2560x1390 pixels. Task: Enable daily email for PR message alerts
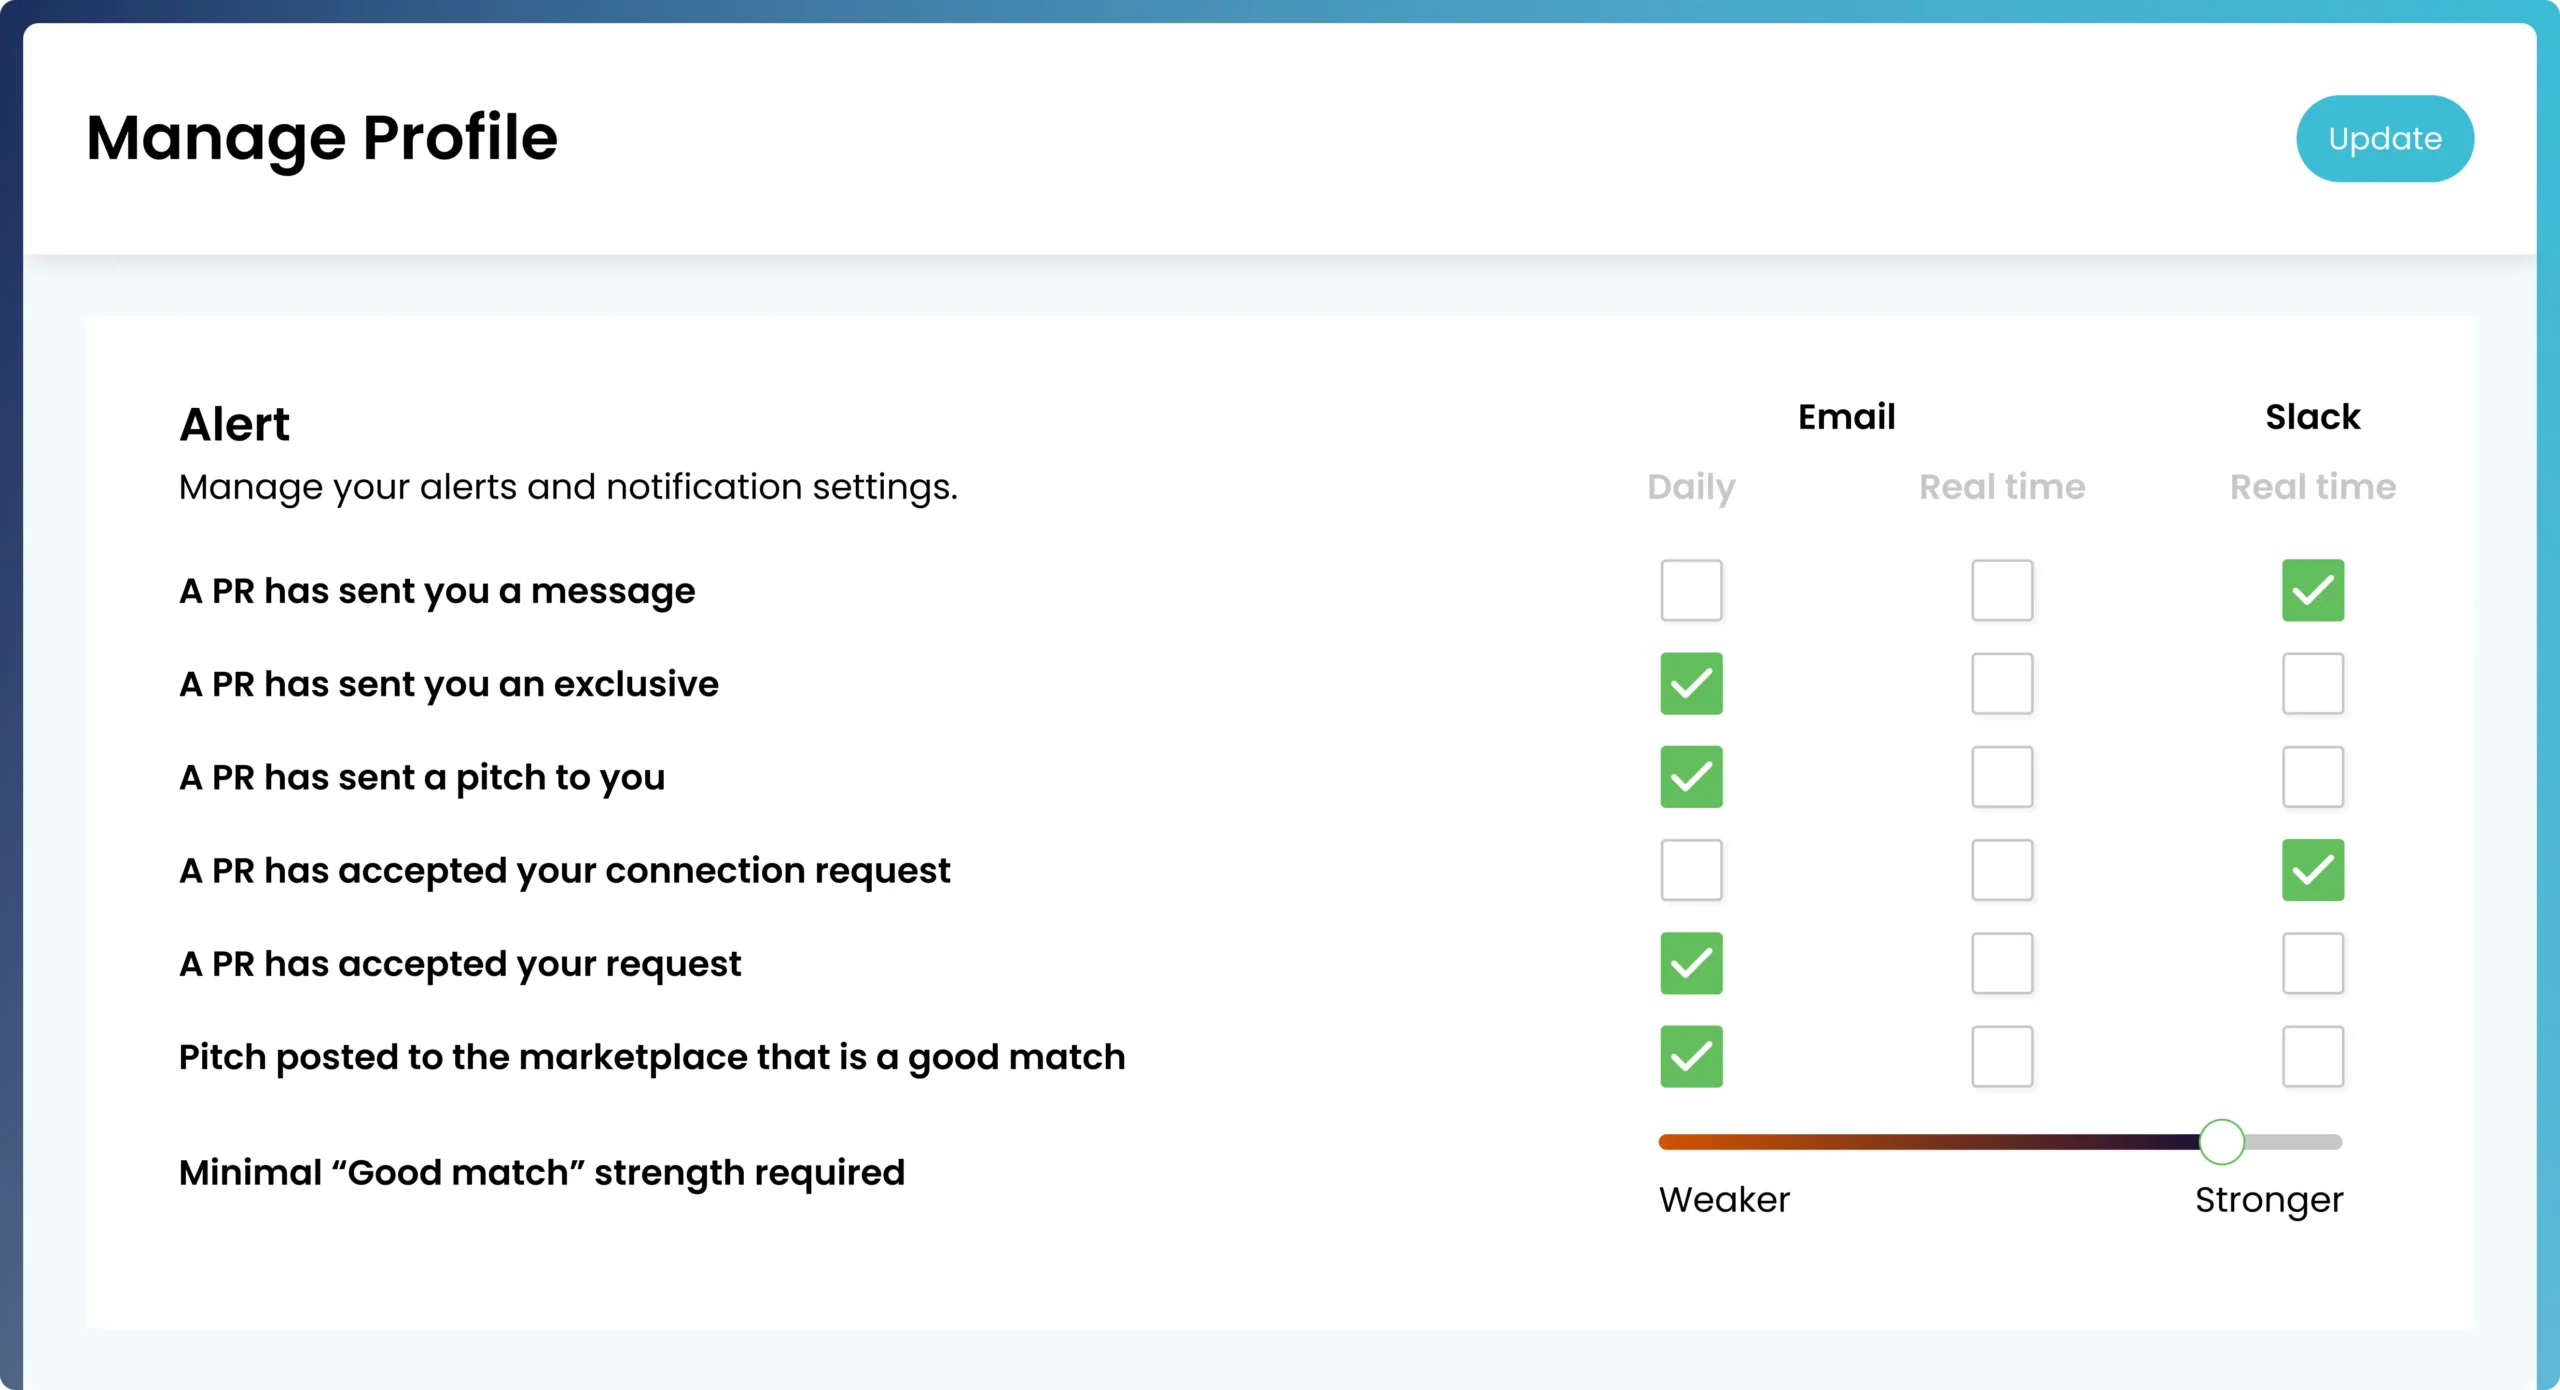click(1691, 590)
